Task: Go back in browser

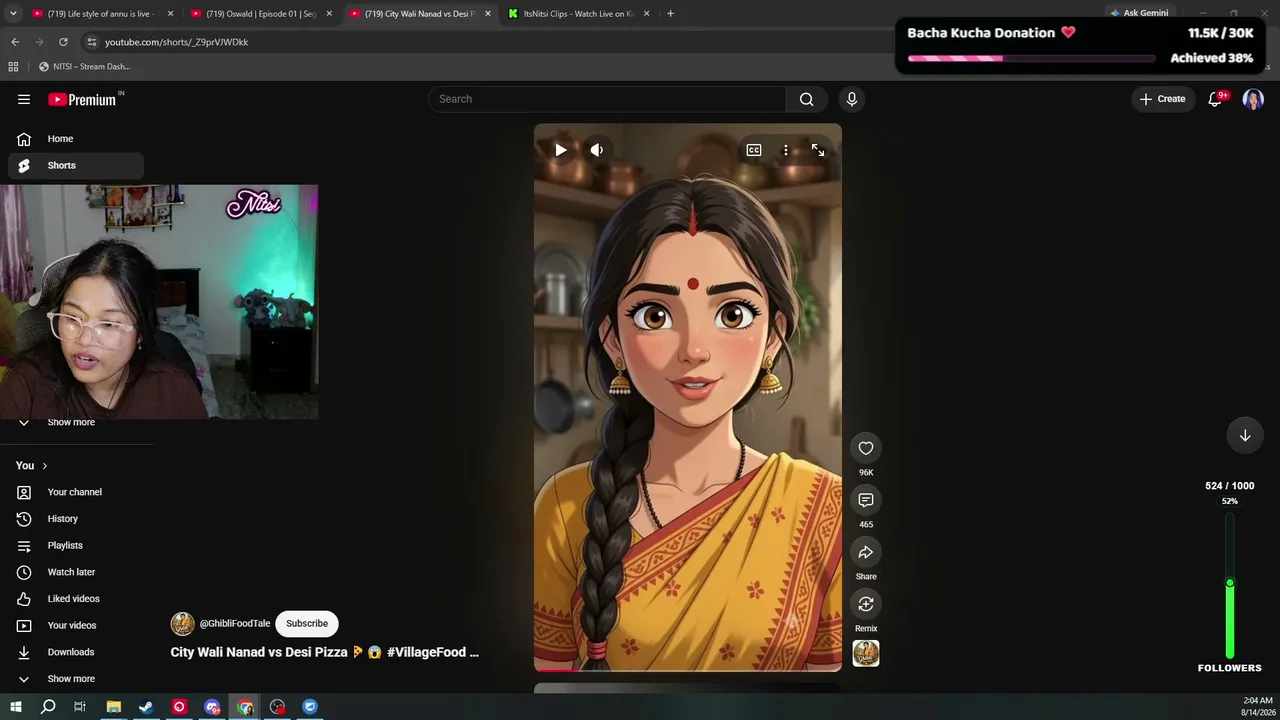Action: coord(15,42)
